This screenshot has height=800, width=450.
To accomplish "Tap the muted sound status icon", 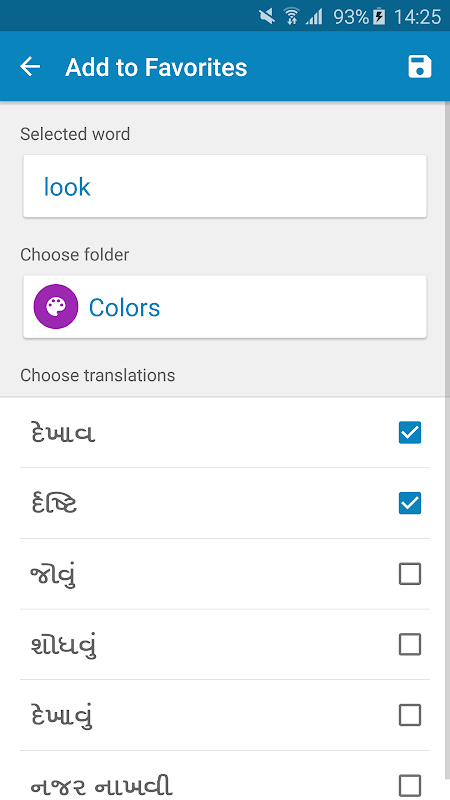I will [266, 16].
